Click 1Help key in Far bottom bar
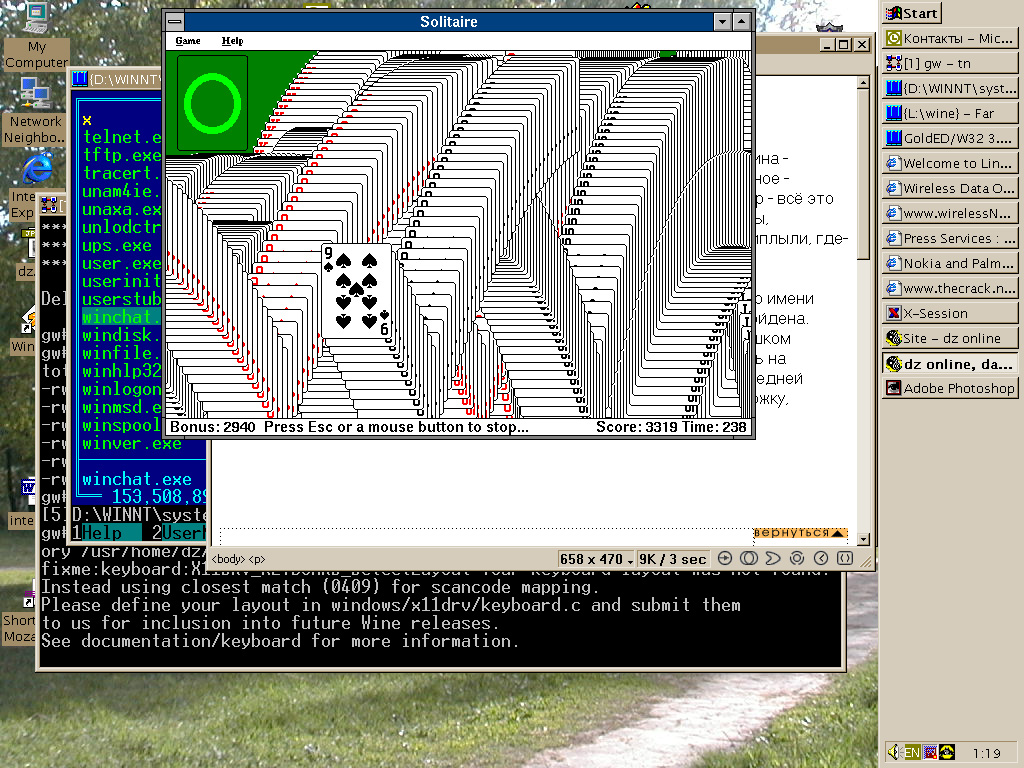 104,533
